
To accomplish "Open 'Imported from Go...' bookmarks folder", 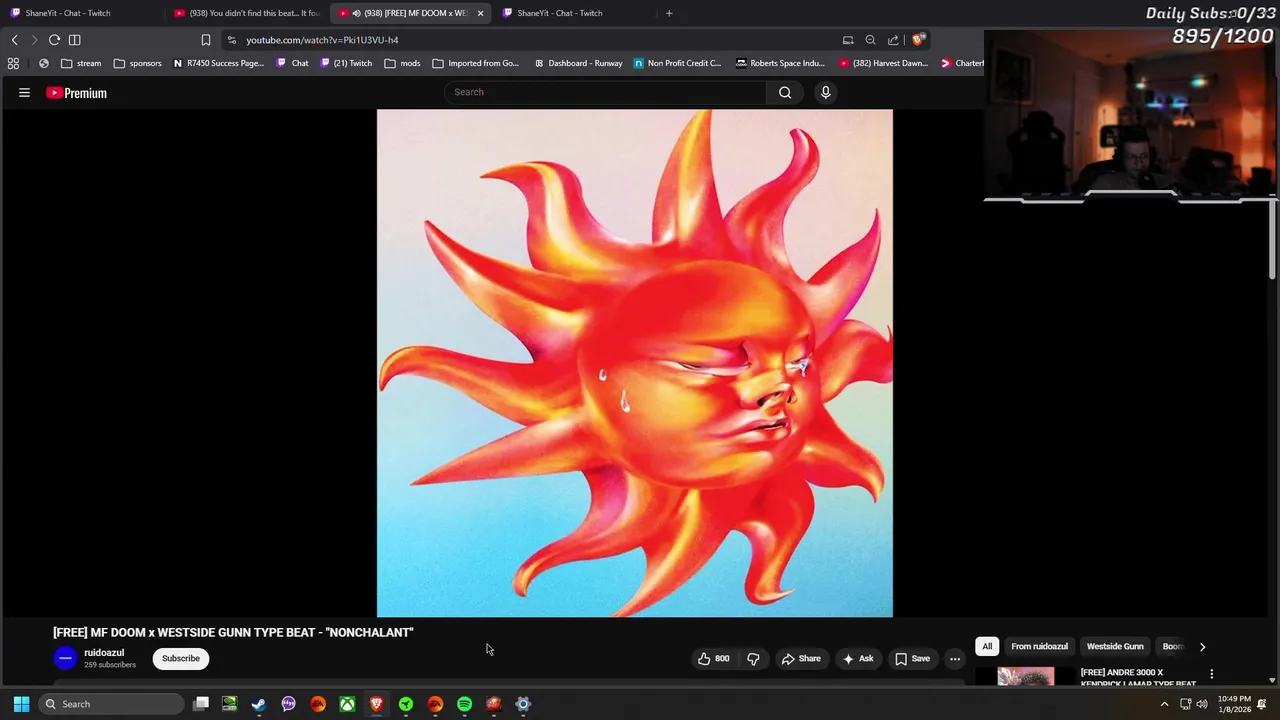I will [475, 63].
